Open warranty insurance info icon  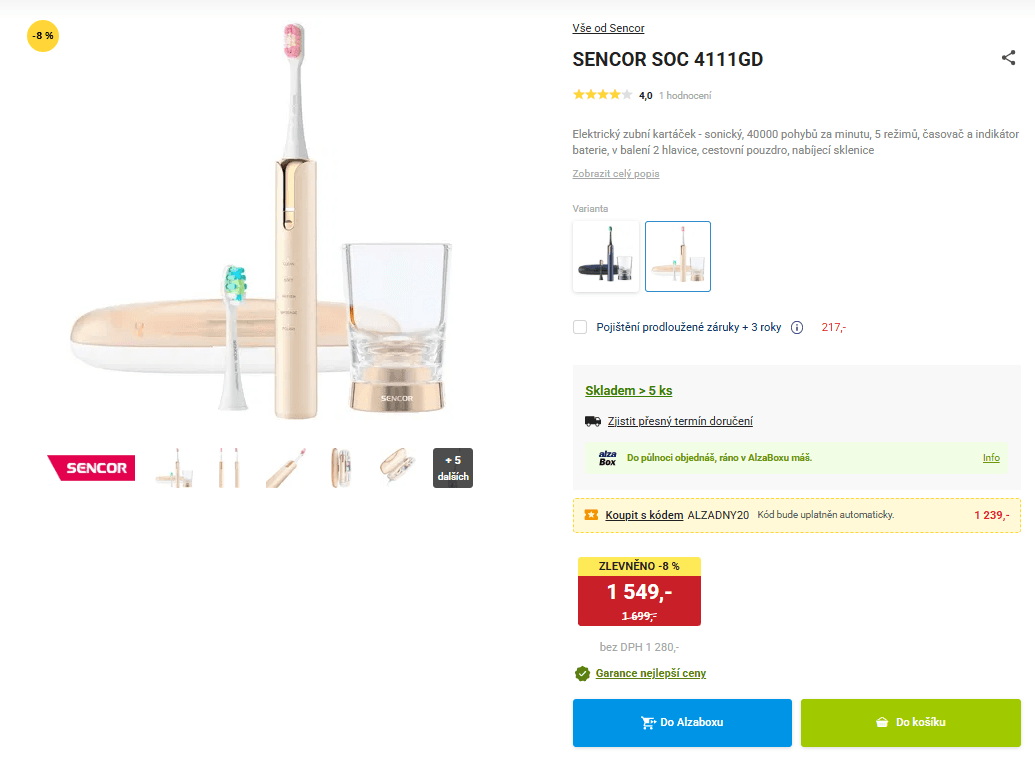click(x=797, y=327)
